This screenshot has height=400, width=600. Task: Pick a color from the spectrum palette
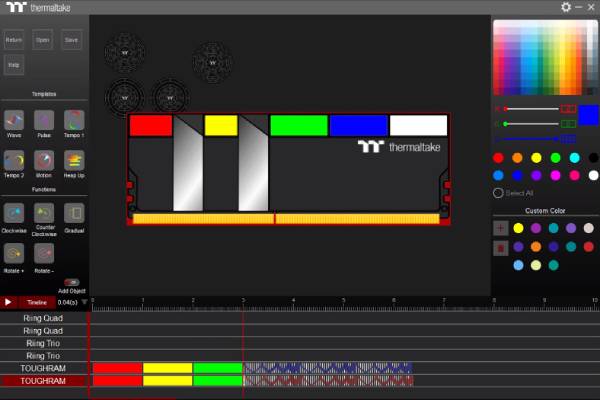545,57
